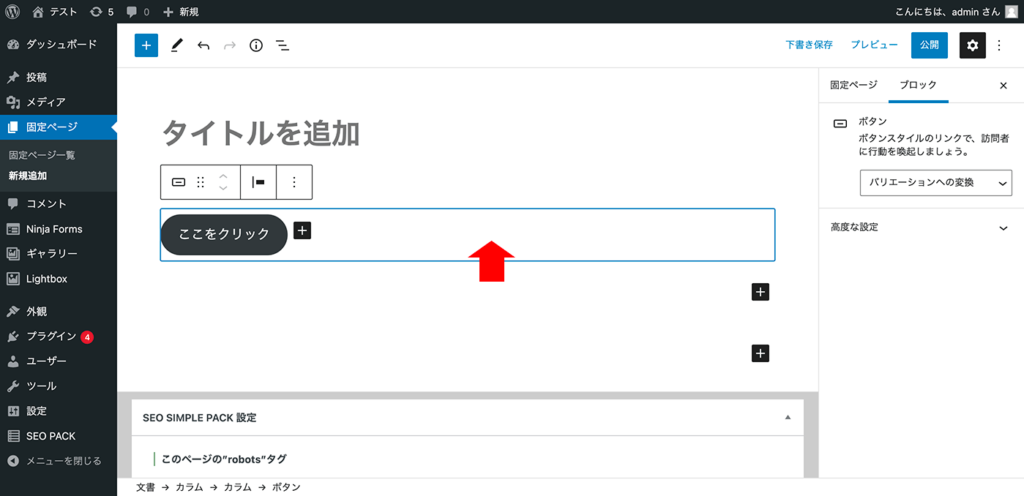This screenshot has height=496, width=1024.
Task: Open バリエーションへの変換 dropdown
Action: click(x=936, y=183)
